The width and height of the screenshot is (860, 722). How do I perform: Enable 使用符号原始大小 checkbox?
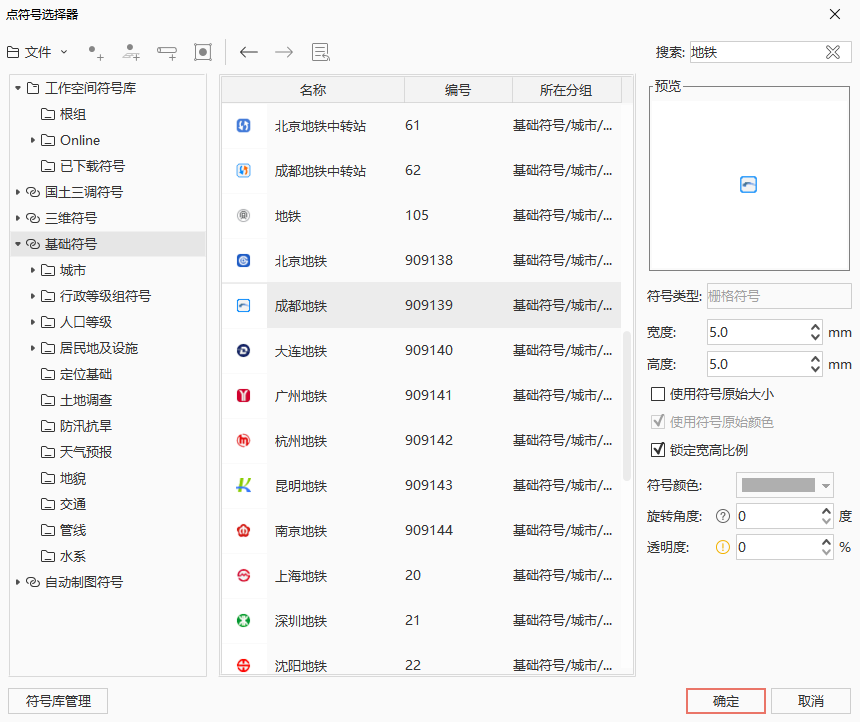pos(658,394)
